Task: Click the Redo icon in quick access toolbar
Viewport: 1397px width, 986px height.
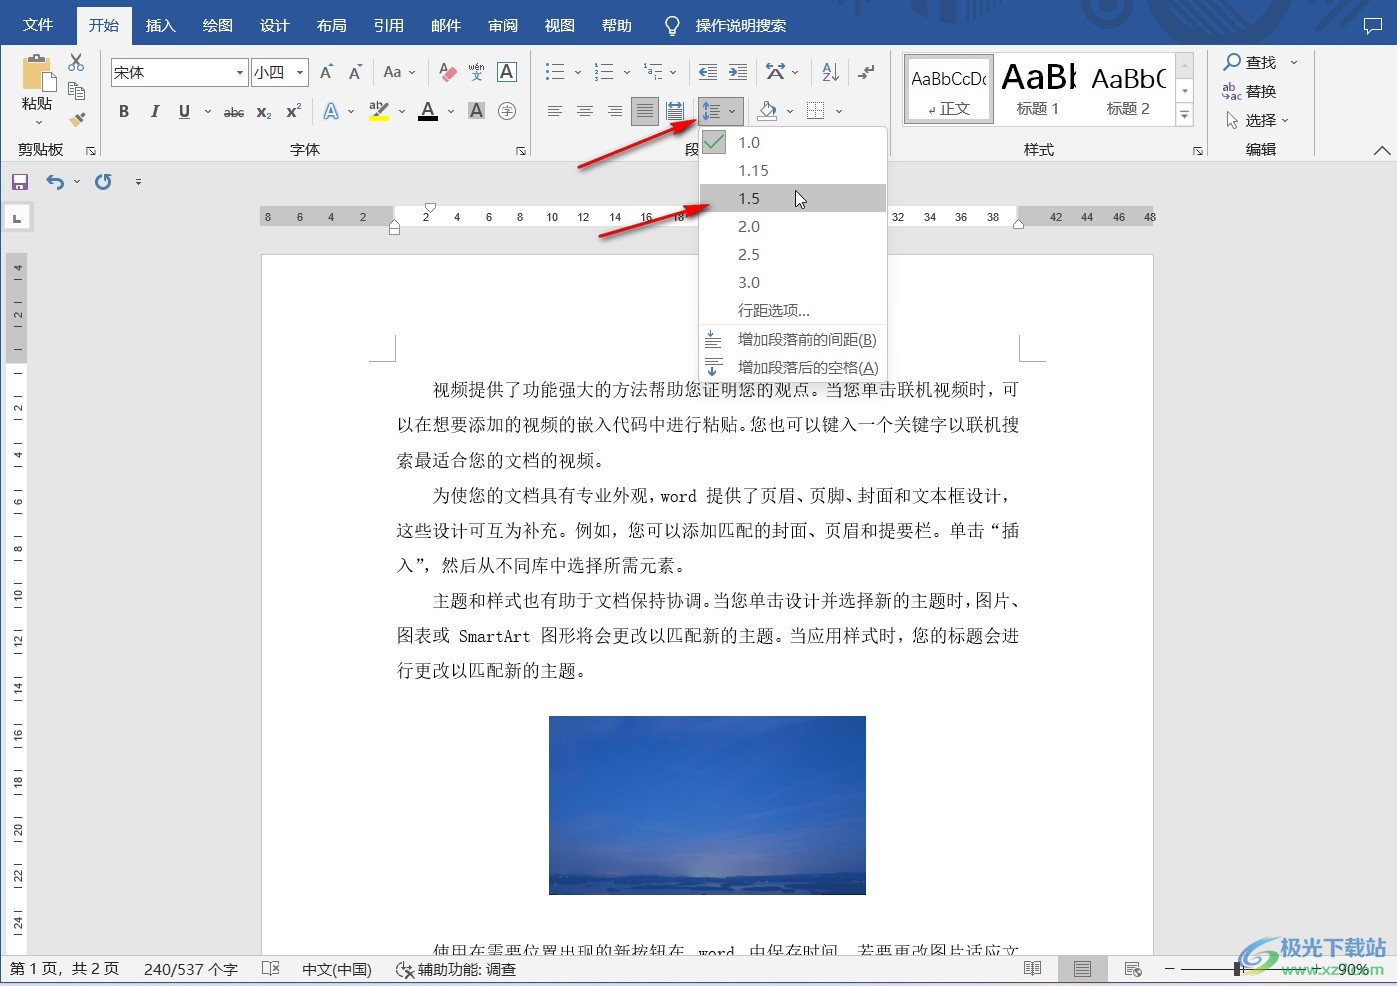Action: click(x=103, y=182)
